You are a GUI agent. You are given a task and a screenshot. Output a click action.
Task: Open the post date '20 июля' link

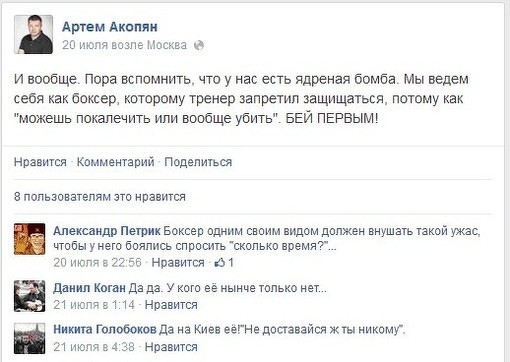85,45
